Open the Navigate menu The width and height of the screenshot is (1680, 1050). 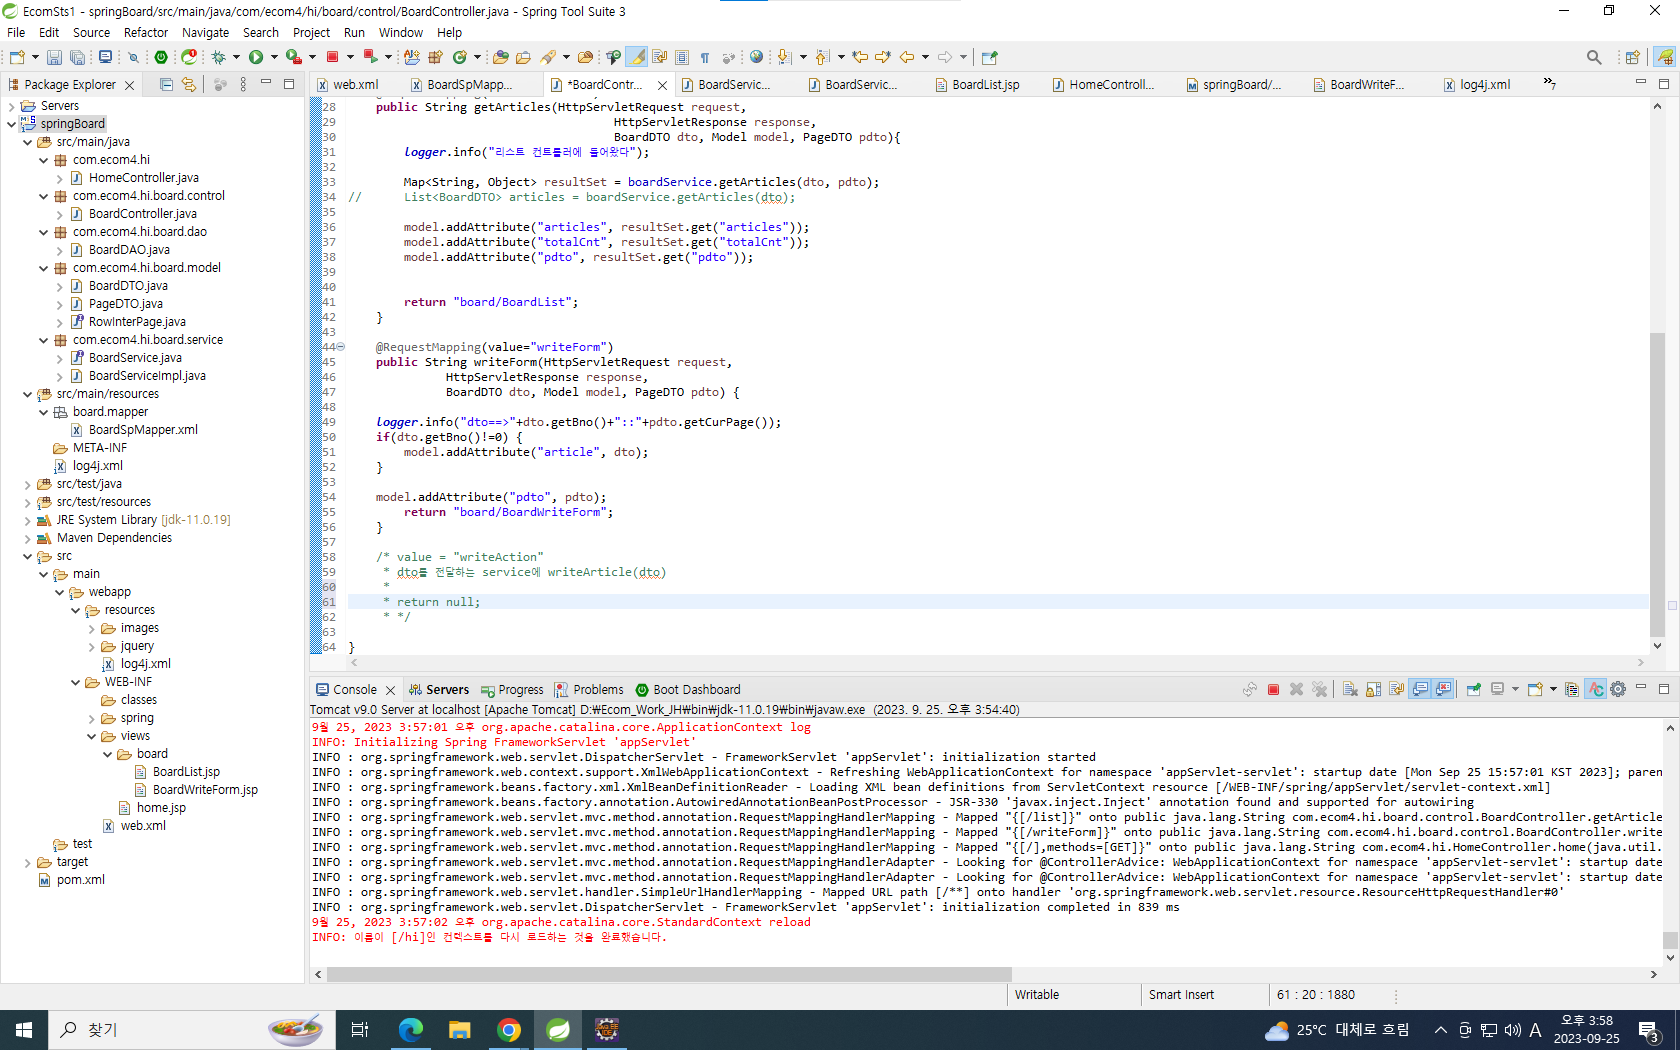[205, 32]
